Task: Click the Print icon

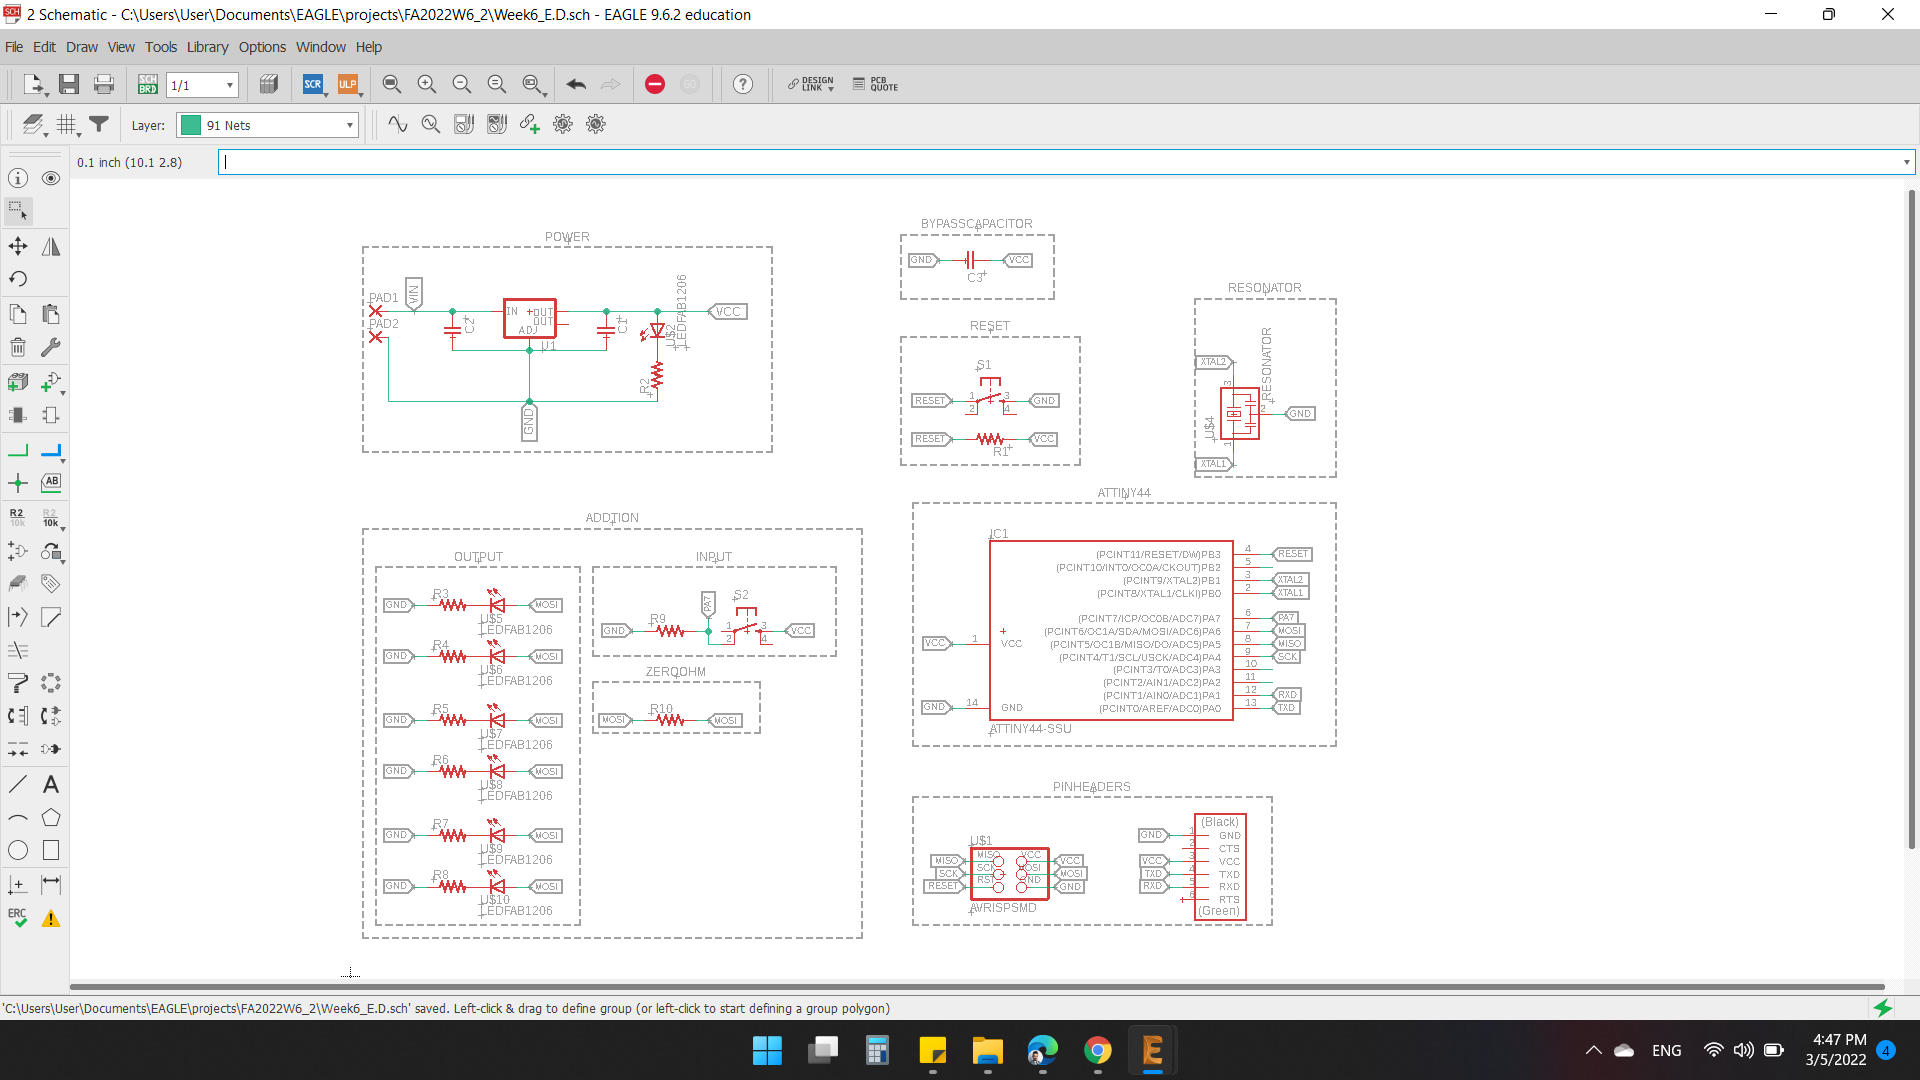Action: (x=104, y=84)
